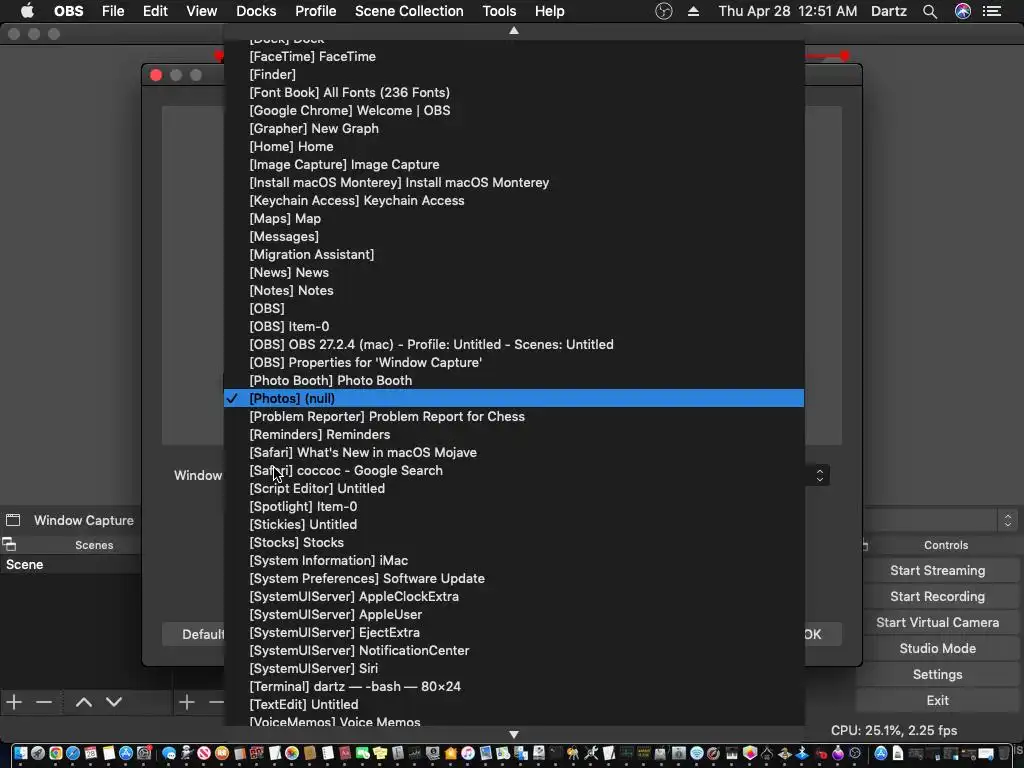Screen dimensions: 1024x768
Task: Open Notification Center list icon
Action: [x=992, y=11]
